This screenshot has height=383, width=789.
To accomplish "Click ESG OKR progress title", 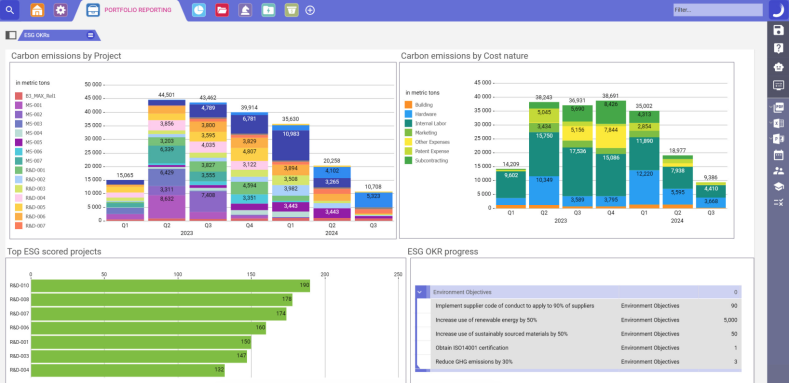I will (x=443, y=251).
